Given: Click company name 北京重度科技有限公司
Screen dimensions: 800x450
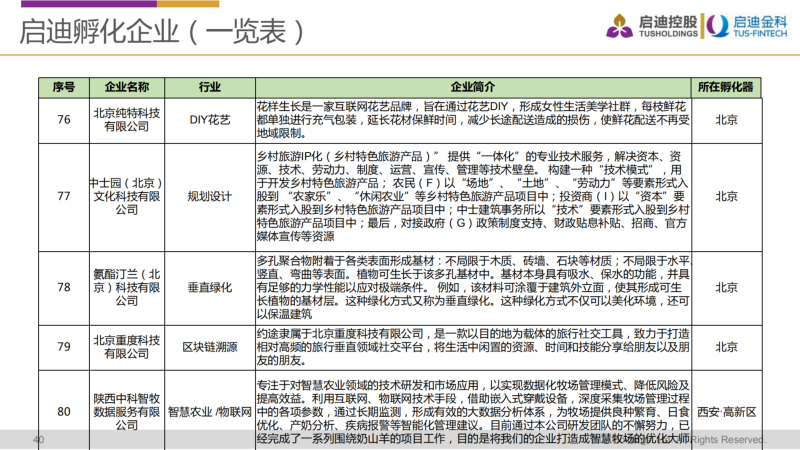Looking at the screenshot, I should point(127,347).
